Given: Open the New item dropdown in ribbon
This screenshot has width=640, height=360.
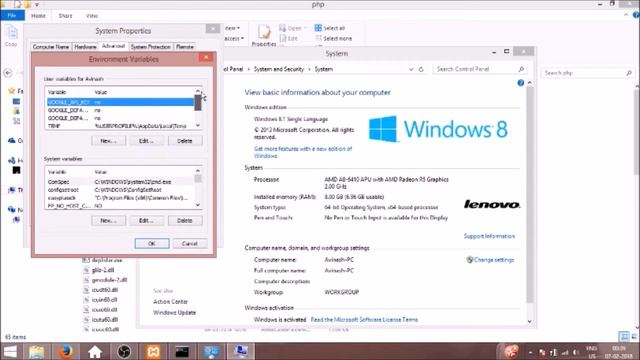Looking at the screenshot, I should pos(232,28).
